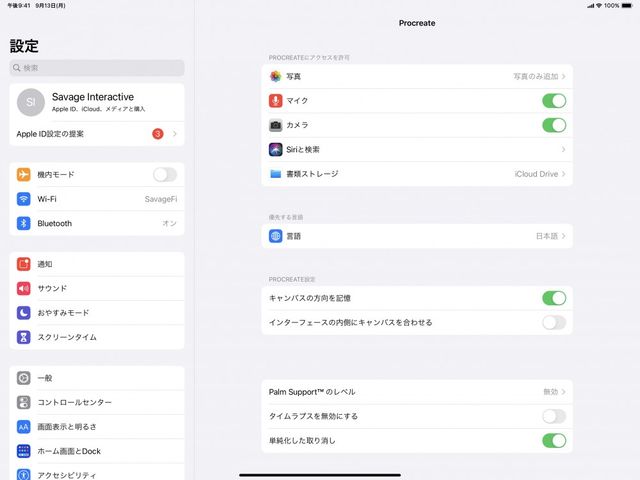The width and height of the screenshot is (640, 480).
Task: Open Bluetooth settings row
Action: click(97, 223)
